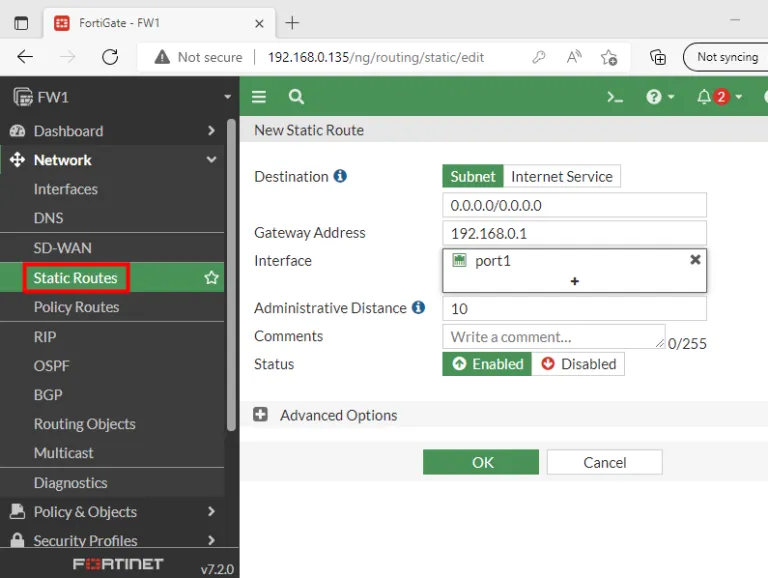This screenshot has height=578, width=768.
Task: Cancel the new static route
Action: pyautogui.click(x=604, y=462)
